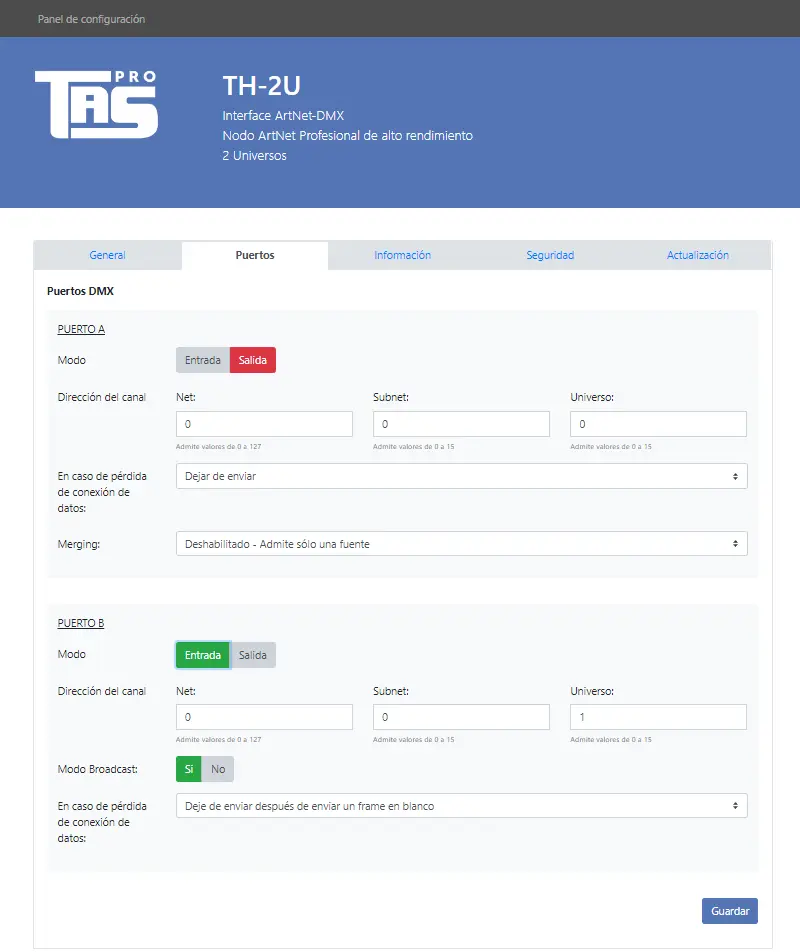Click the TAS Pro logo

96,104
